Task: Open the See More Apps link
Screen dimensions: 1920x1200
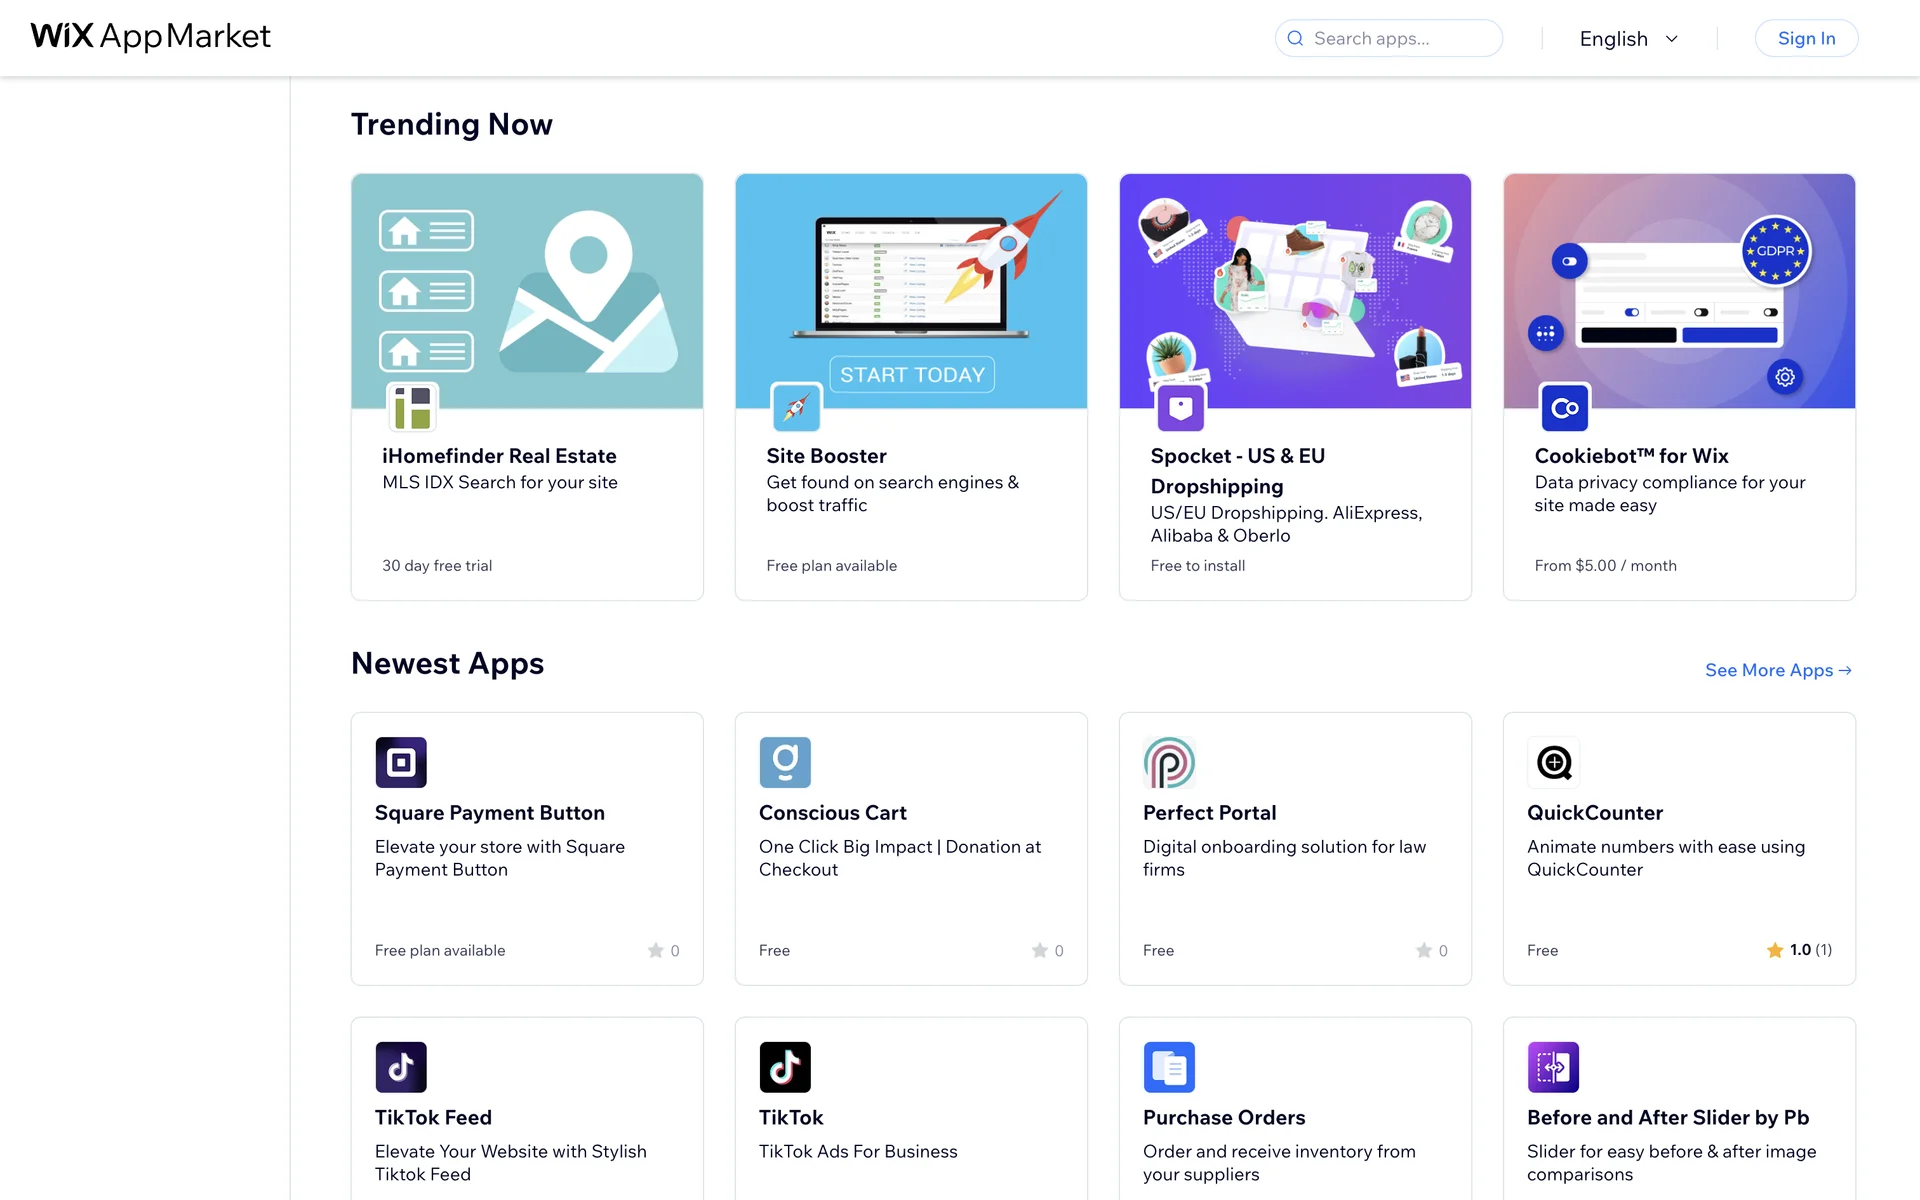Action: point(1778,670)
